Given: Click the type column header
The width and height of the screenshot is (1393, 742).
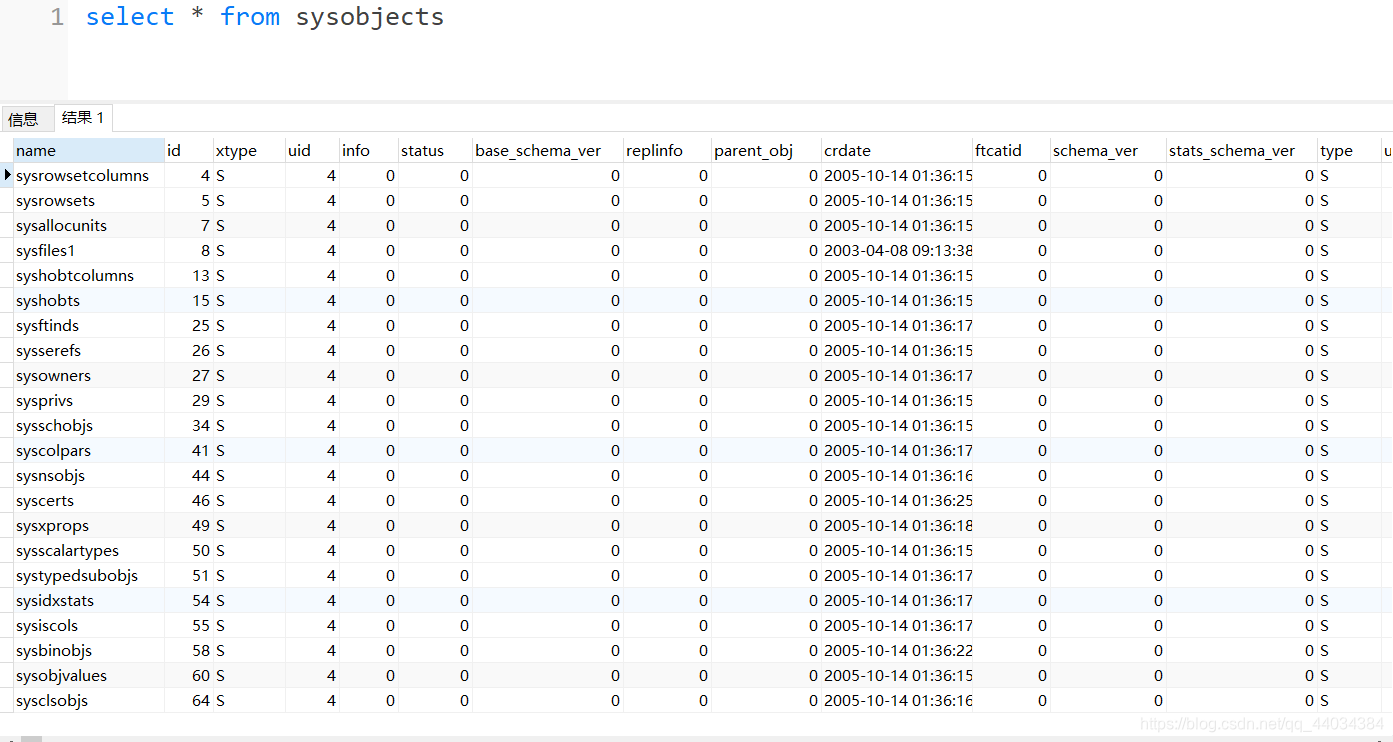Looking at the screenshot, I should [x=1349, y=150].
